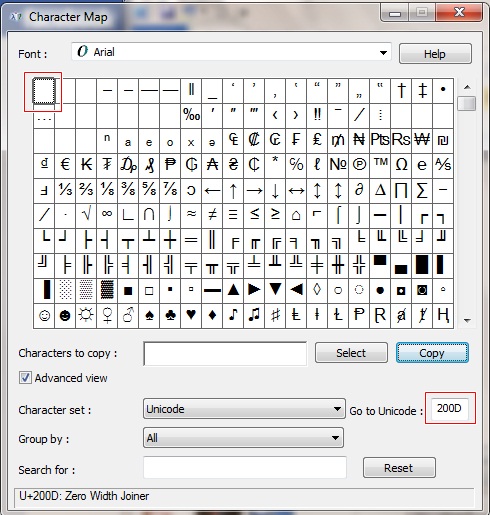This screenshot has height=515, width=490.
Task: Select the Omega Ω character
Action: (401, 165)
